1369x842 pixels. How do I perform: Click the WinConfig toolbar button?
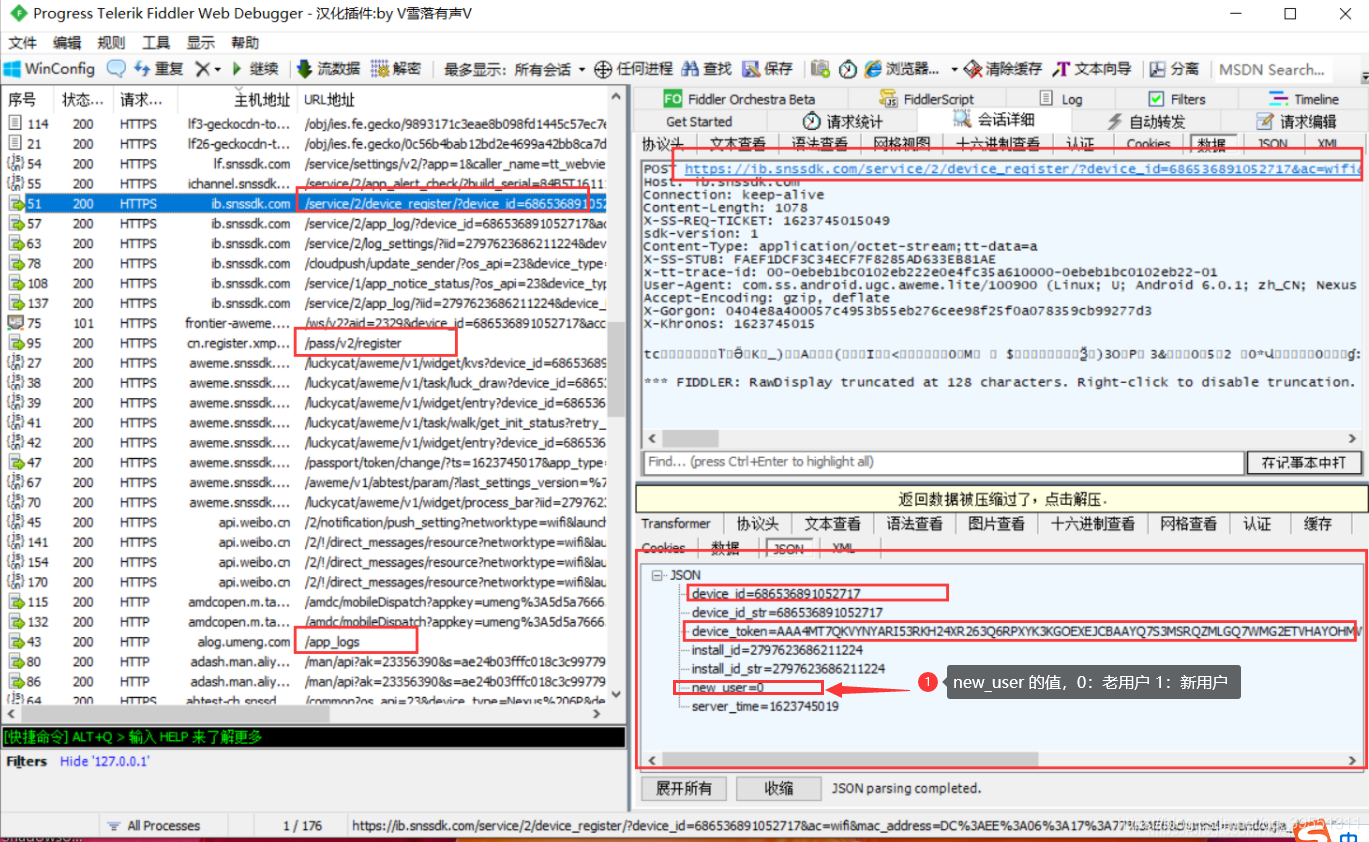[49, 69]
